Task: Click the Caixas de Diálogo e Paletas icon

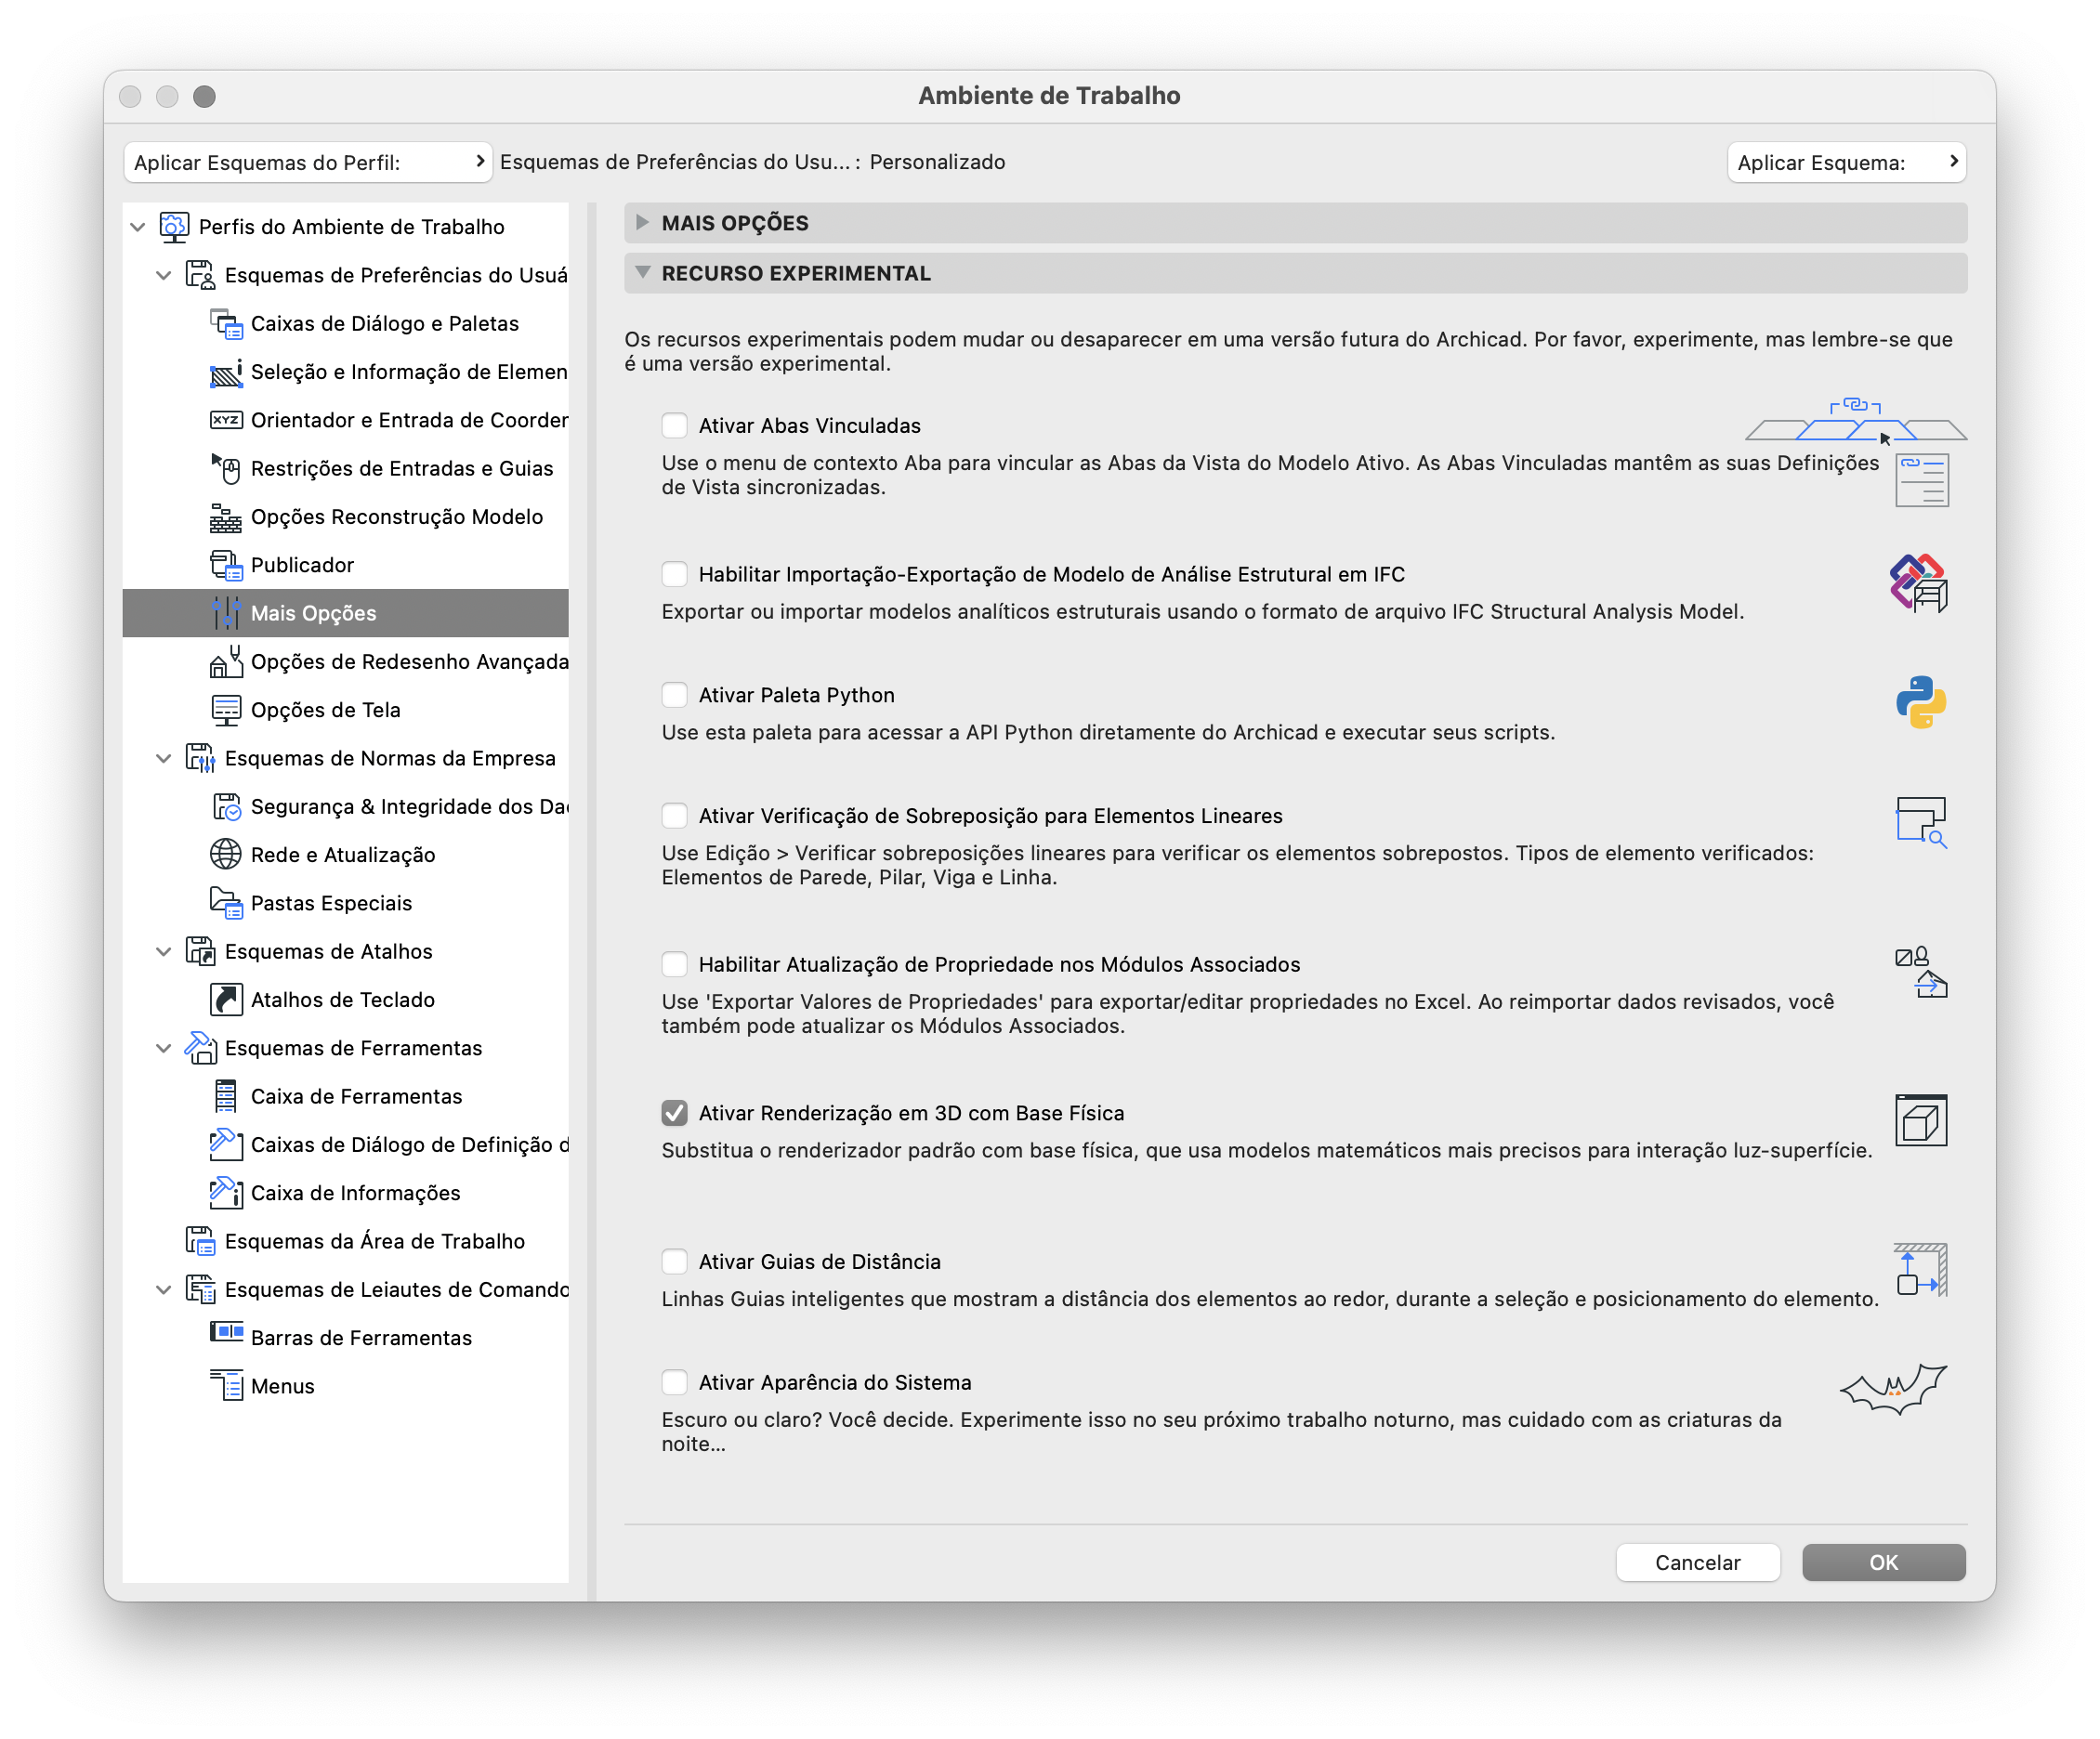Action: pyautogui.click(x=226, y=324)
